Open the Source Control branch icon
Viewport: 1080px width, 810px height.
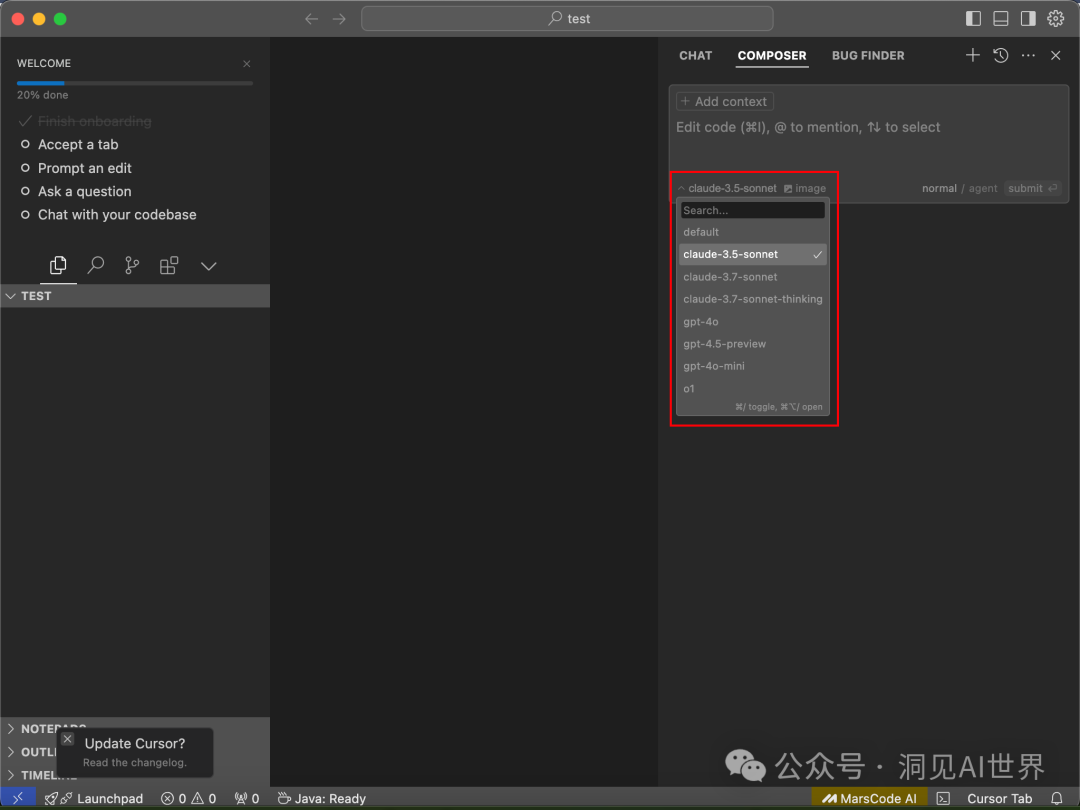click(132, 265)
